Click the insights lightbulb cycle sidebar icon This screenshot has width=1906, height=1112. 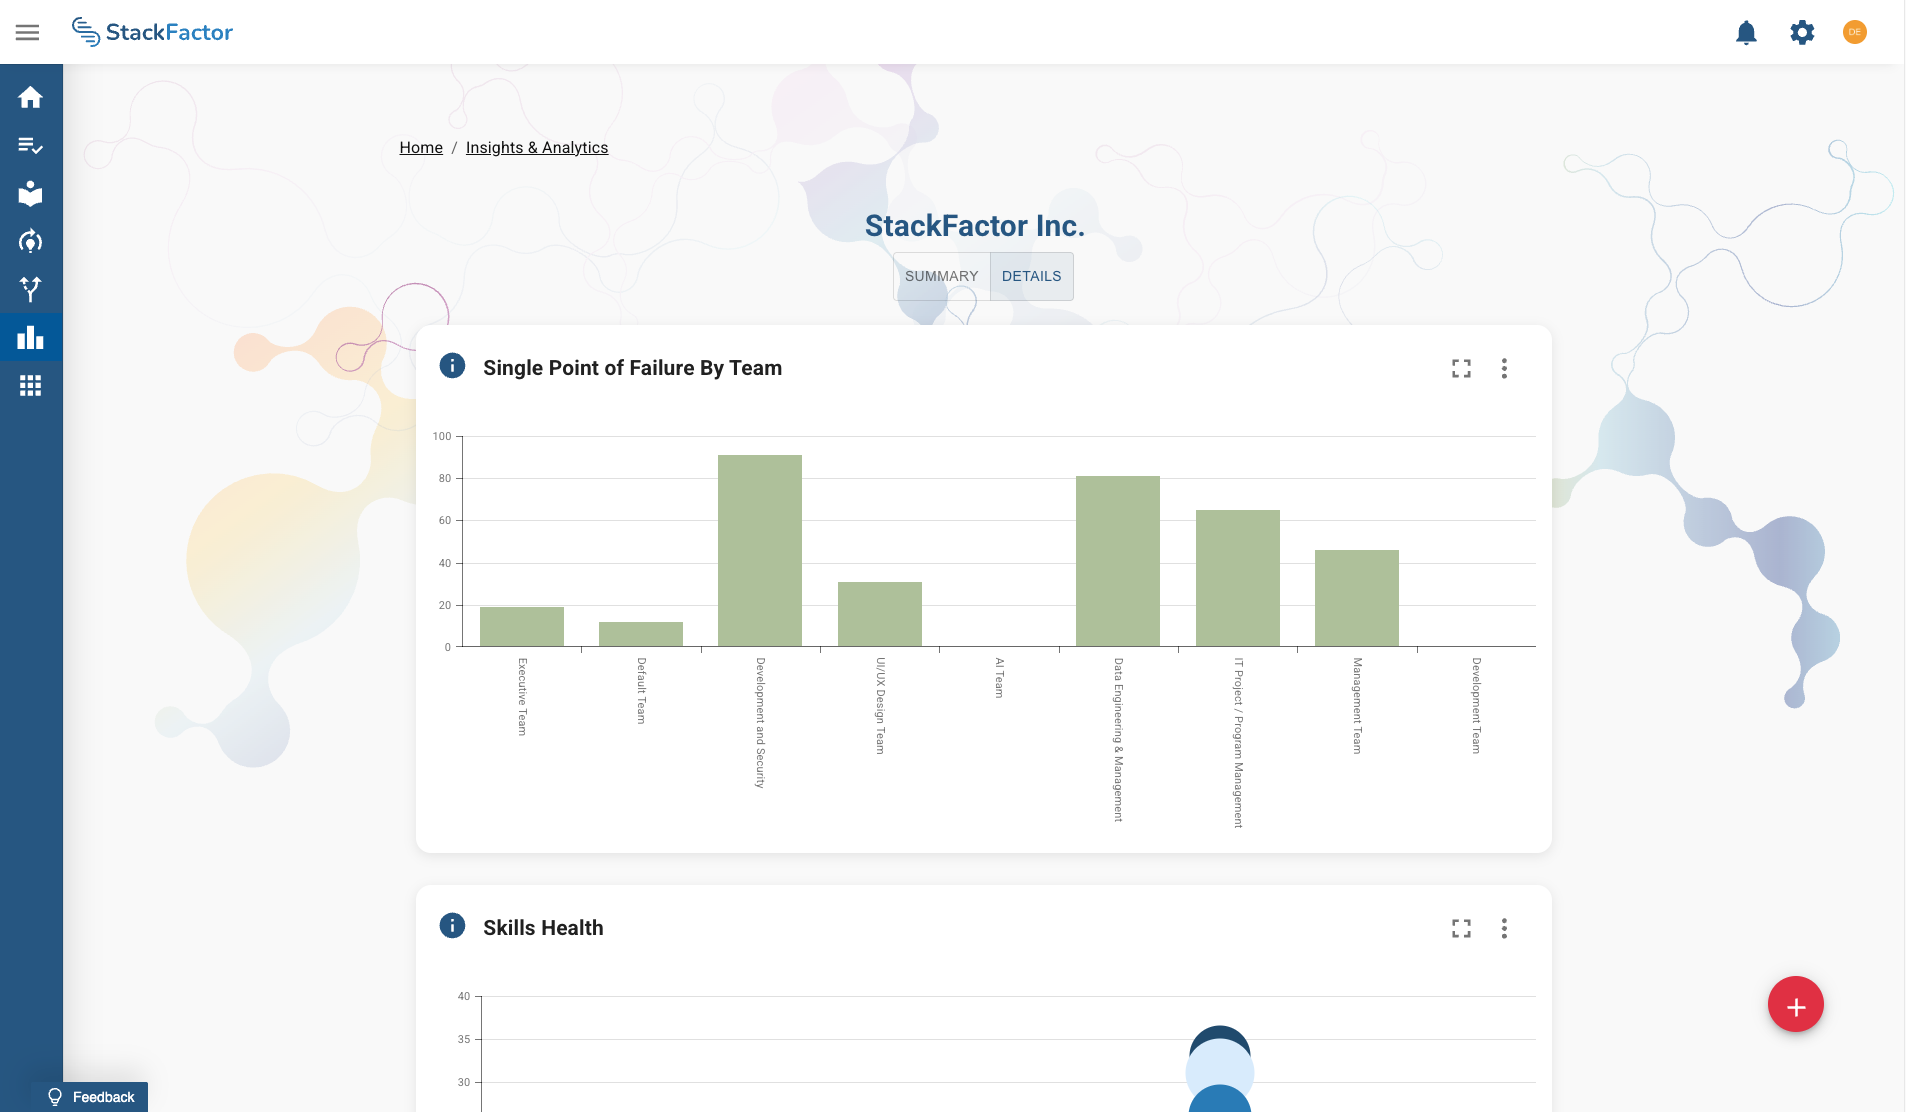coord(31,241)
